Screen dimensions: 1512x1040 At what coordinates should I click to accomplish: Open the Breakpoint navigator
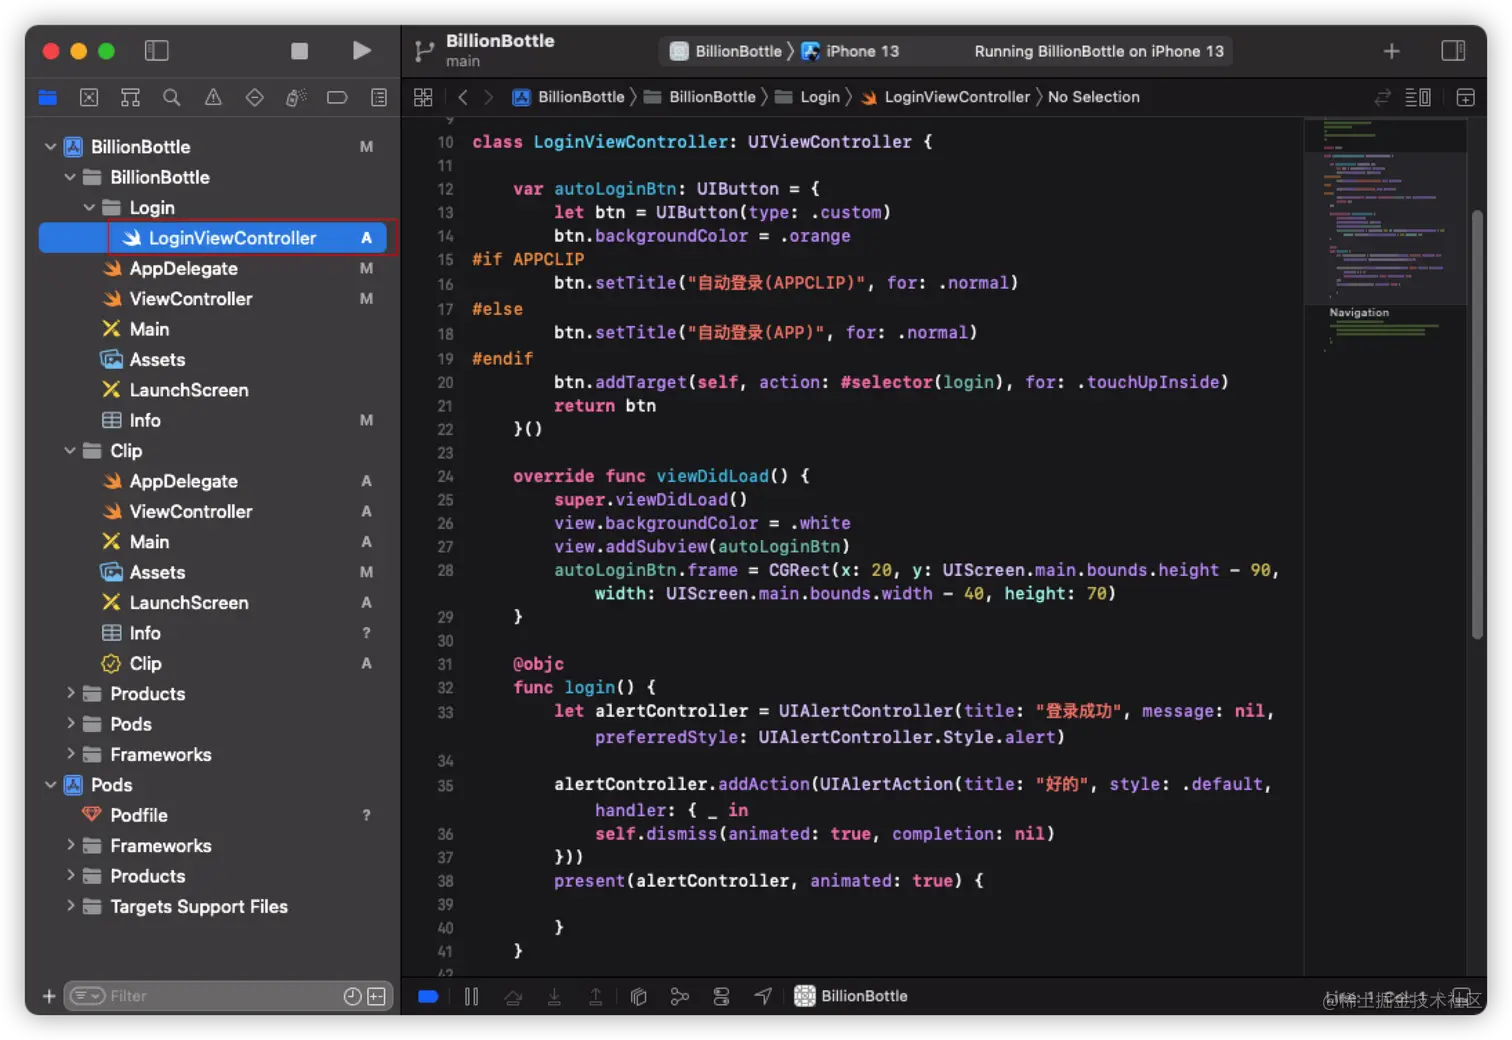click(x=338, y=97)
